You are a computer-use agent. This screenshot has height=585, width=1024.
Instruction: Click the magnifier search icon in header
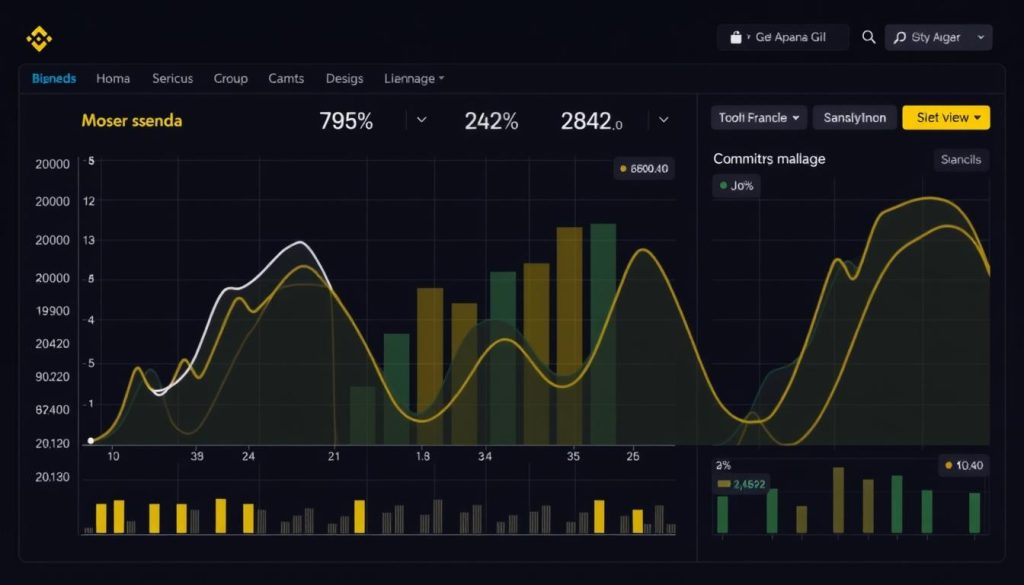pyautogui.click(x=869, y=37)
